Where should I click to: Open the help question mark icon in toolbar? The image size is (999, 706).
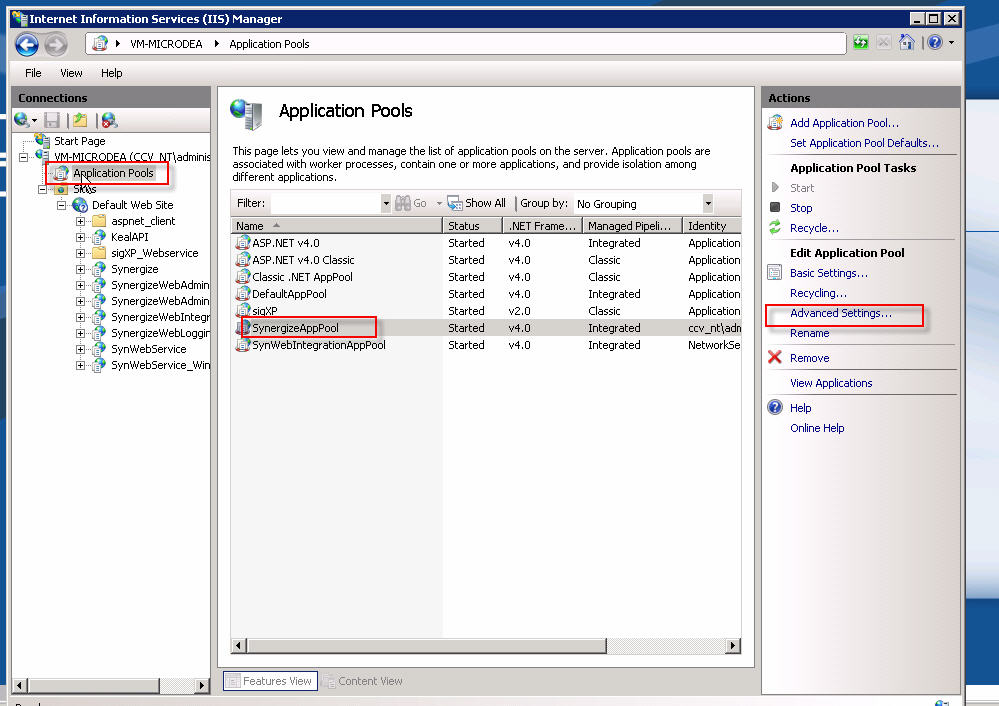point(935,43)
